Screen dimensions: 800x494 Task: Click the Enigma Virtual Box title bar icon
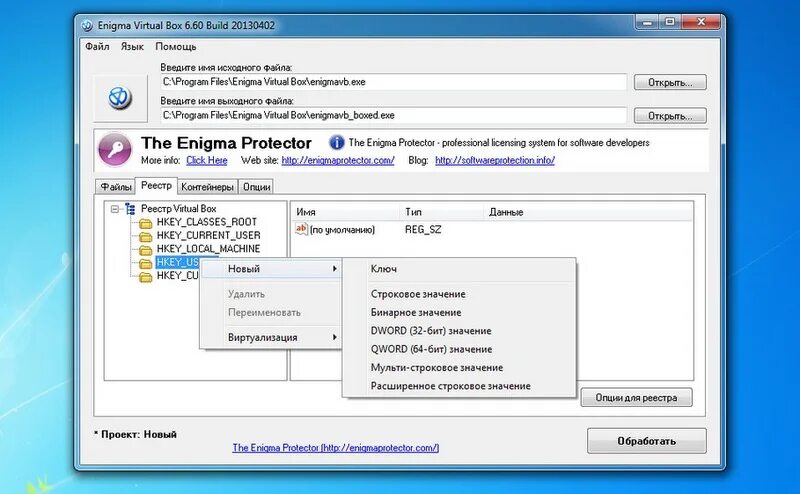[x=87, y=26]
